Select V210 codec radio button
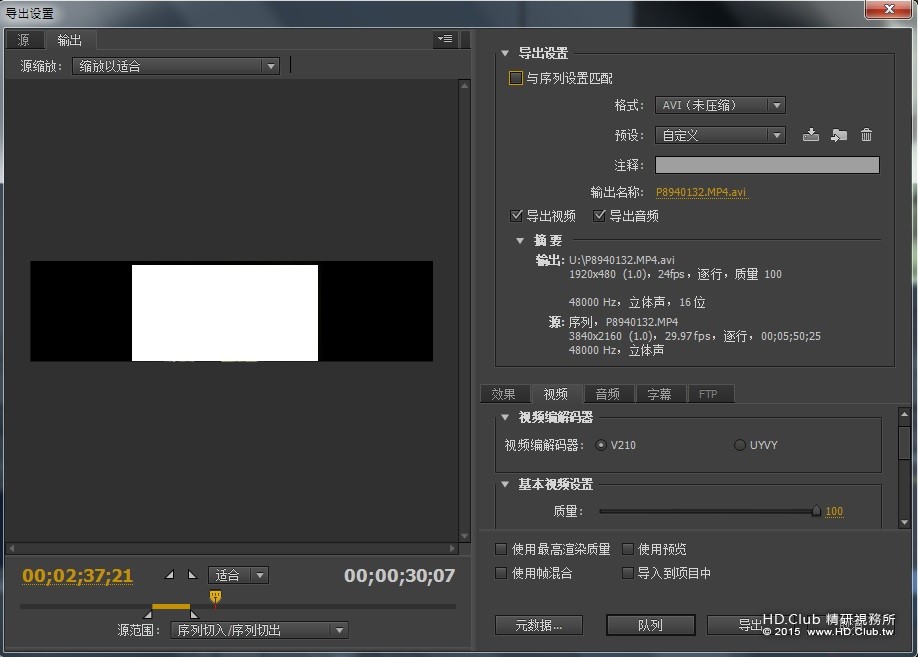 (601, 445)
